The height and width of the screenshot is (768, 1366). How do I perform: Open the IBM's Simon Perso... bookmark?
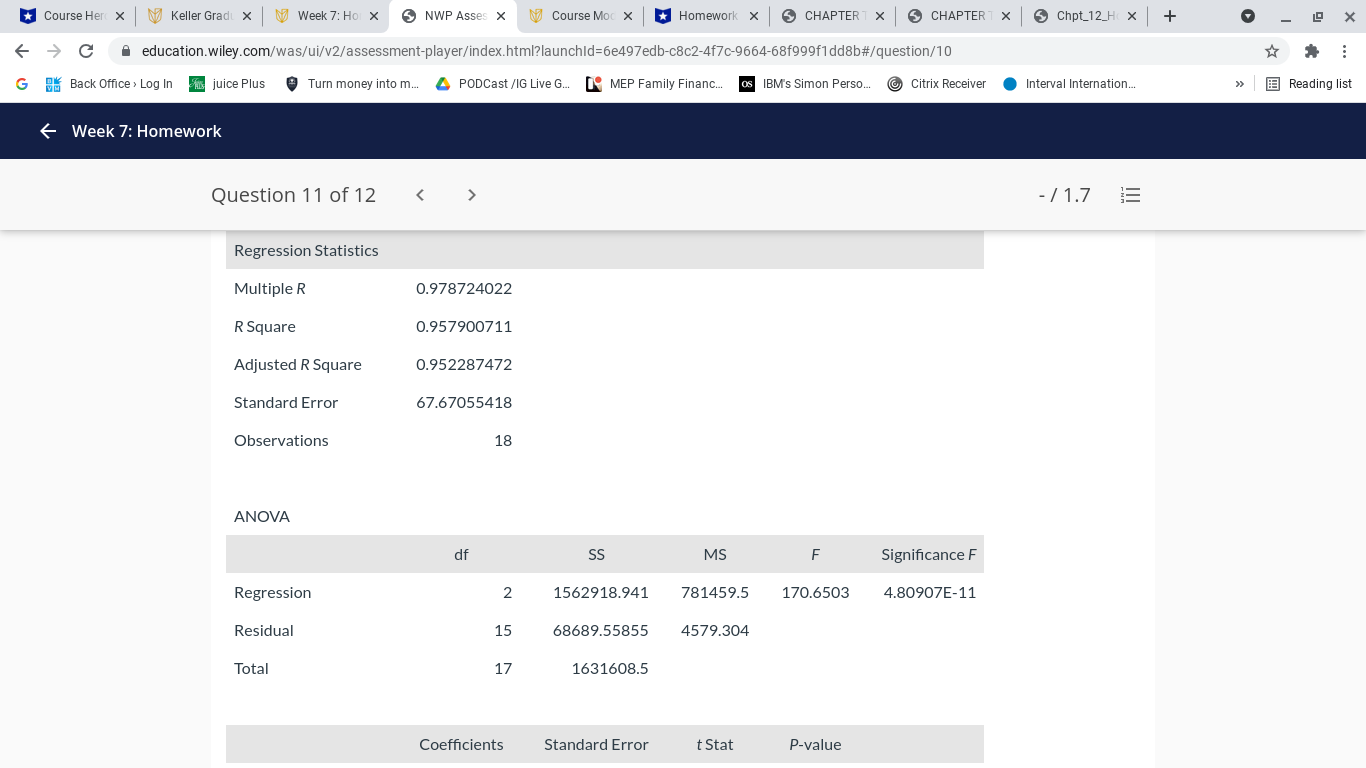[x=805, y=84]
